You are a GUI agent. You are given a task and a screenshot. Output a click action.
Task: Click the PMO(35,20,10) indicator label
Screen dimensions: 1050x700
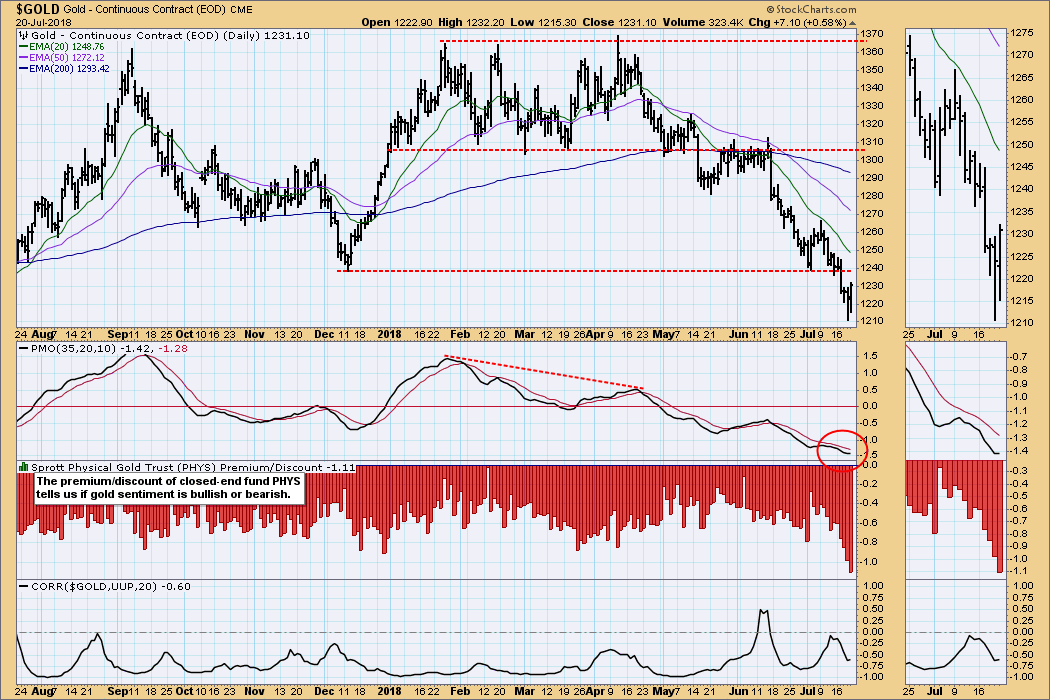(x=73, y=348)
